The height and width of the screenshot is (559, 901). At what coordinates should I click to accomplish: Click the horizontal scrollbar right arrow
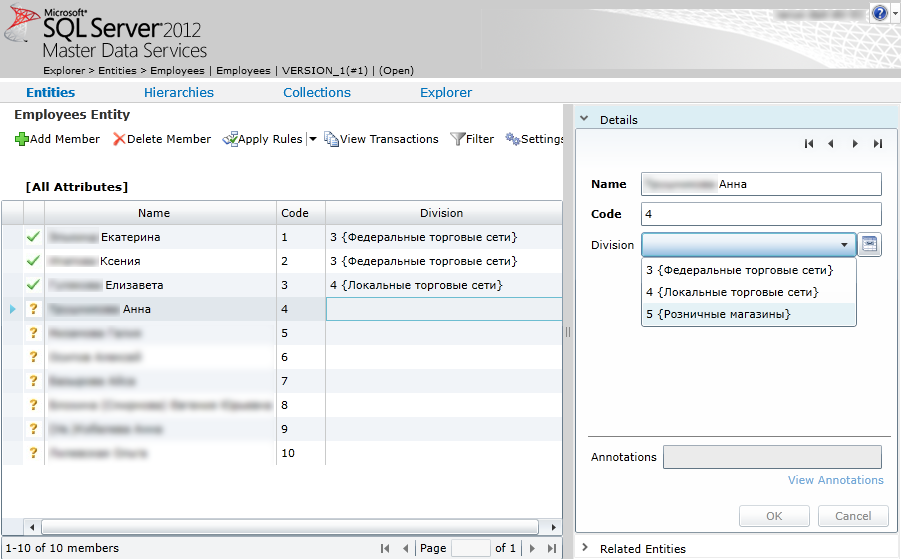(x=553, y=527)
